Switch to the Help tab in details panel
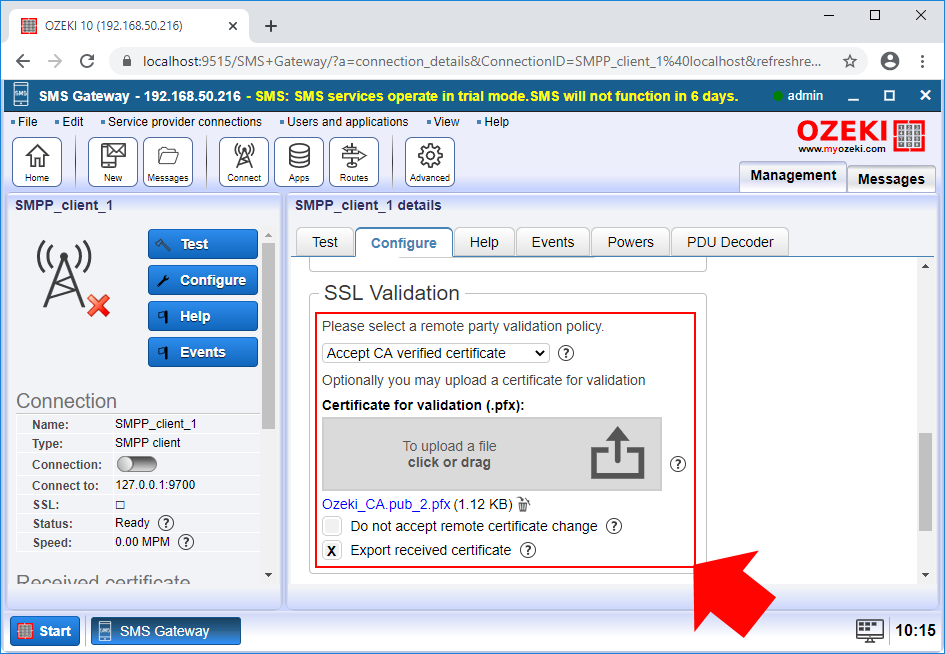This screenshot has height=654, width=945. click(x=484, y=242)
